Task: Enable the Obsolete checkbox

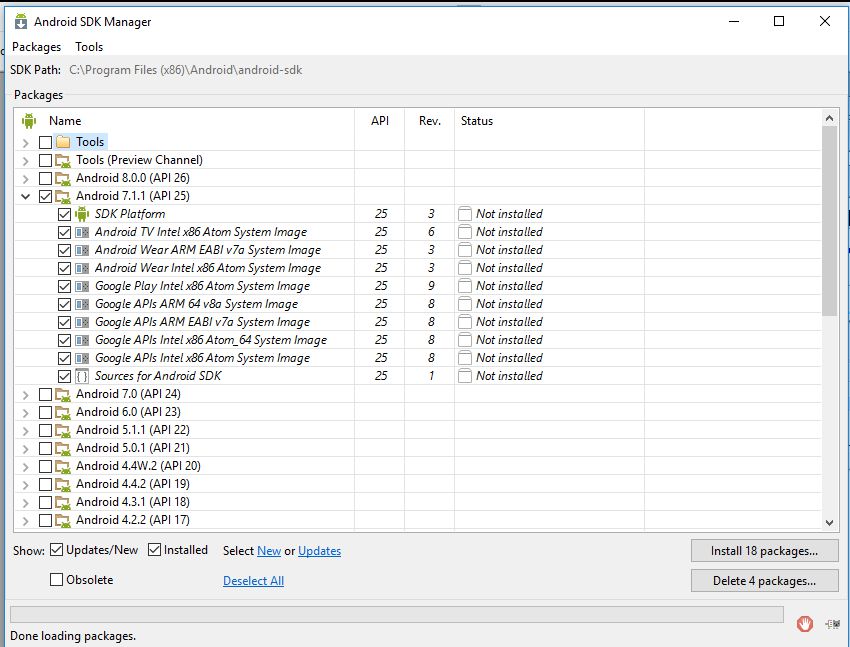Action: pyautogui.click(x=57, y=580)
